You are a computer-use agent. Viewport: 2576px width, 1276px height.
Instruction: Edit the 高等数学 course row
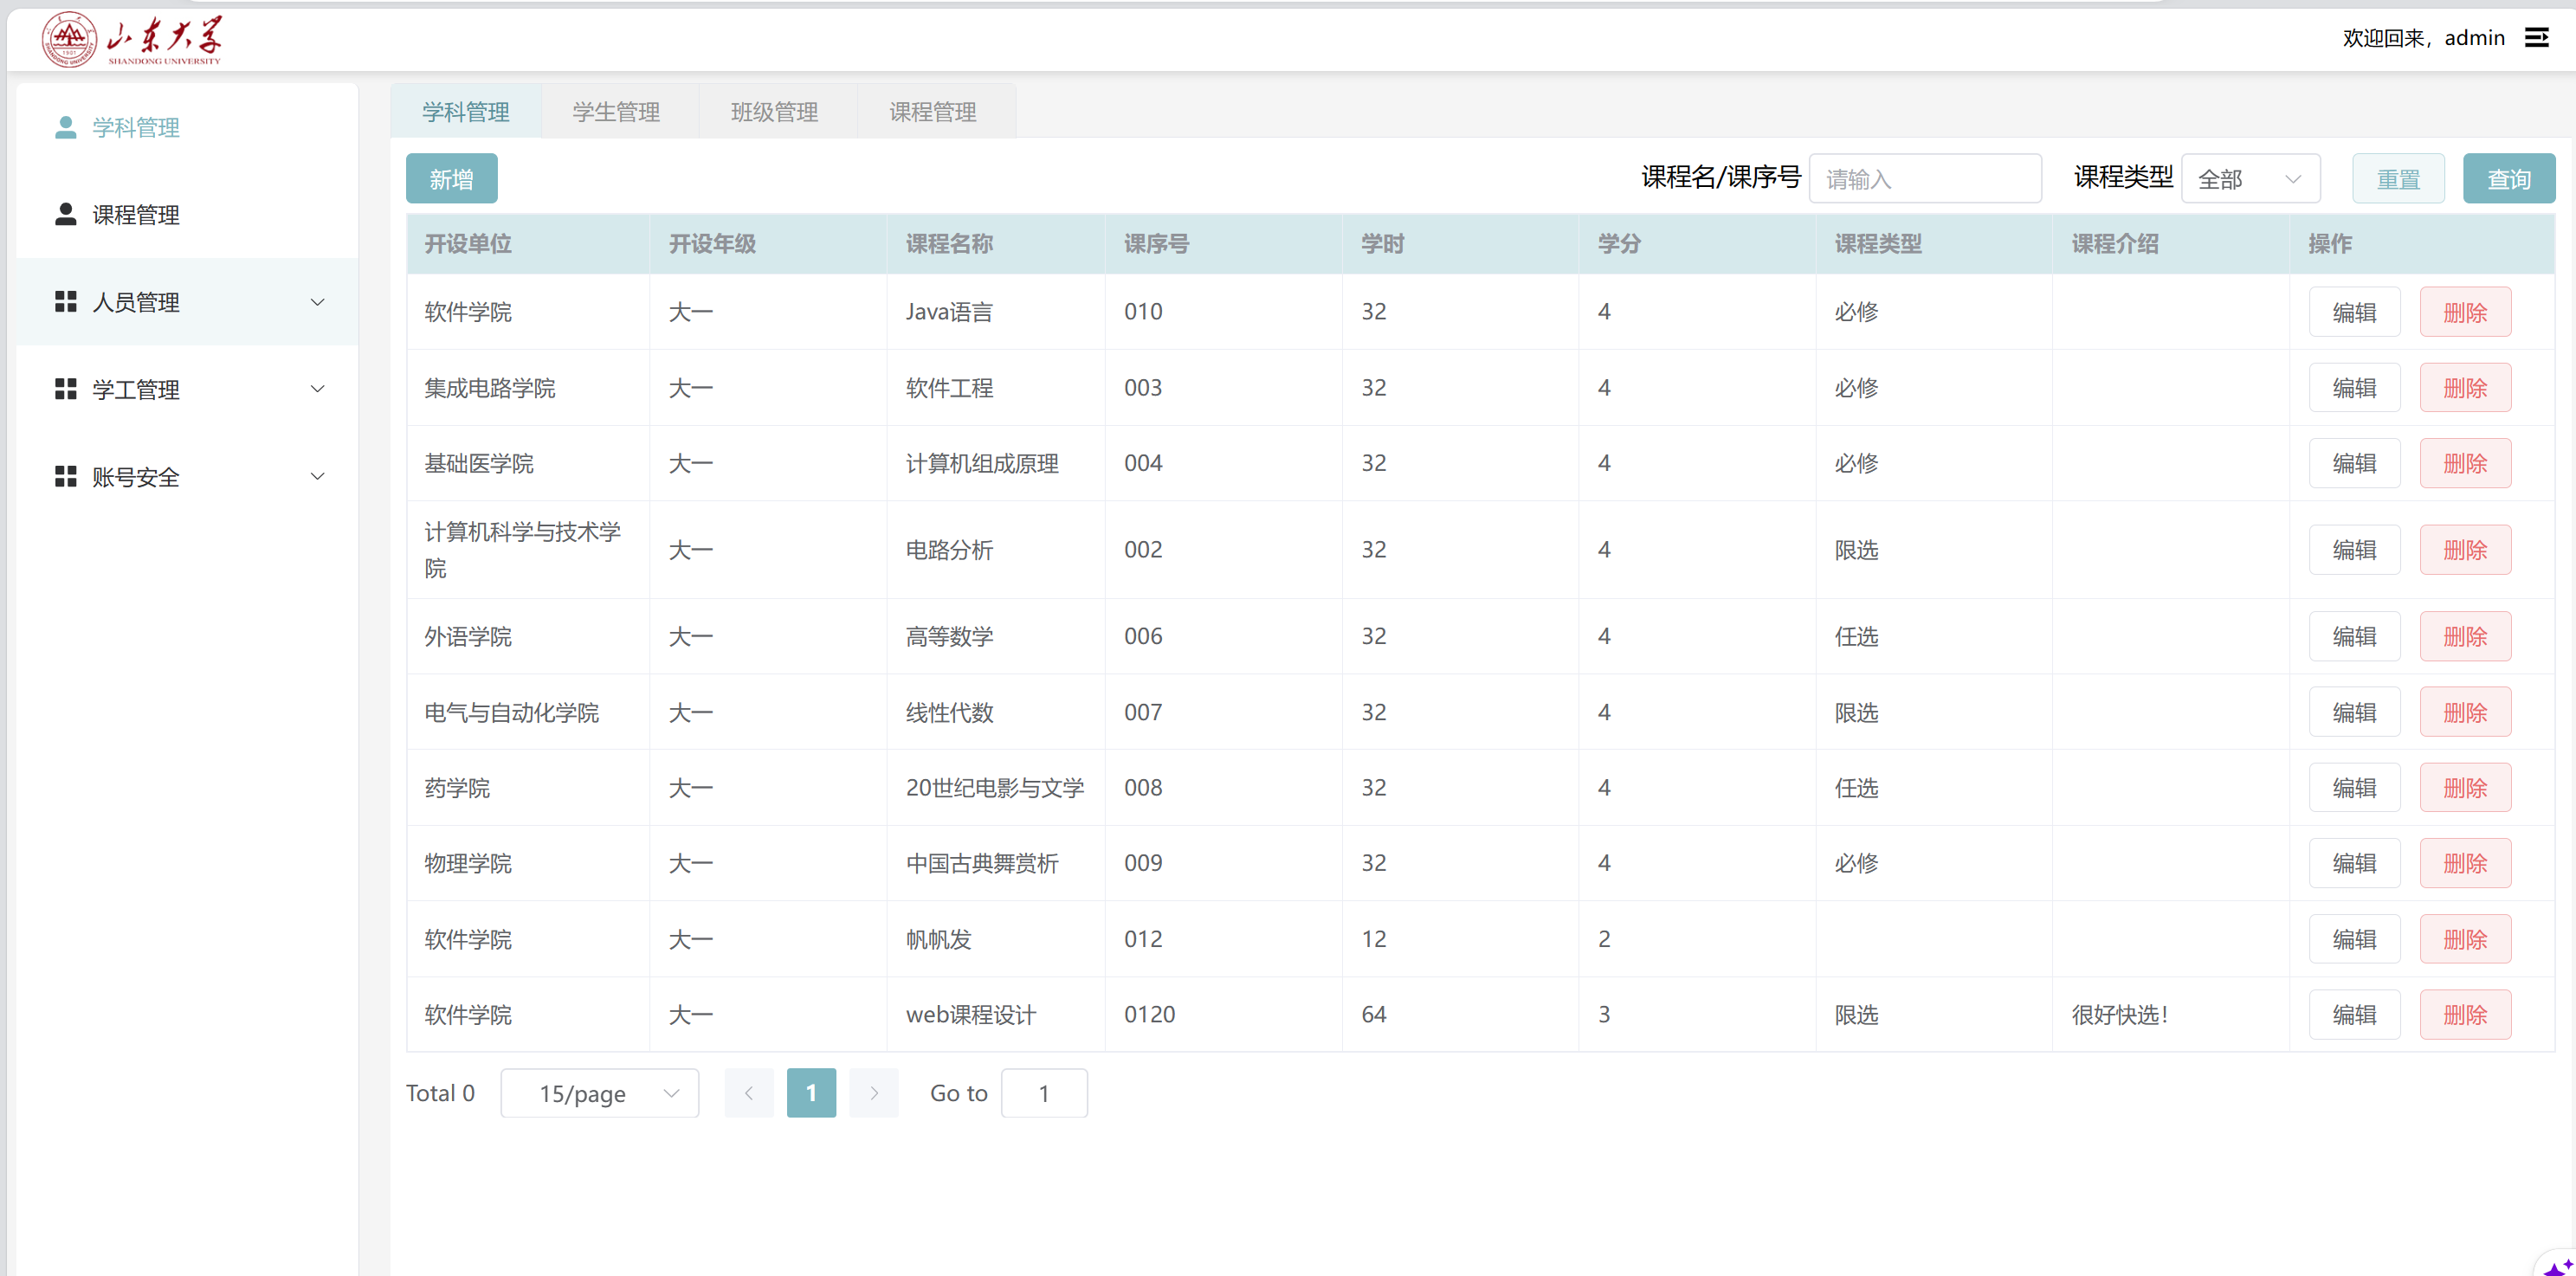coord(2355,636)
